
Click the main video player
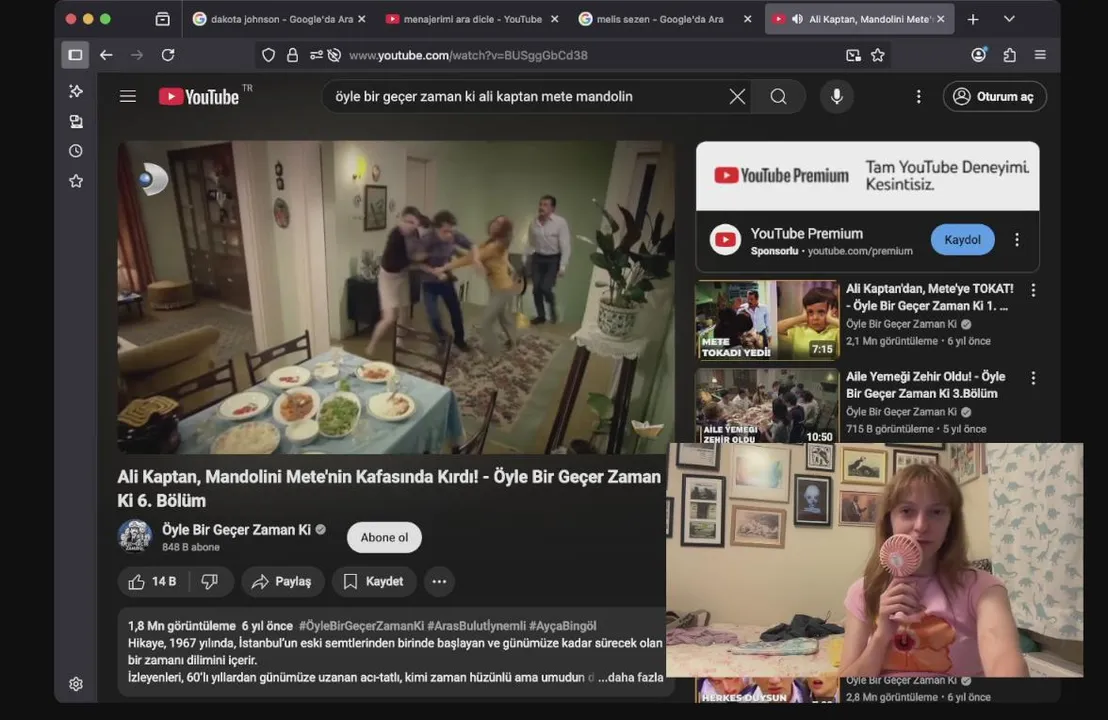click(x=396, y=297)
